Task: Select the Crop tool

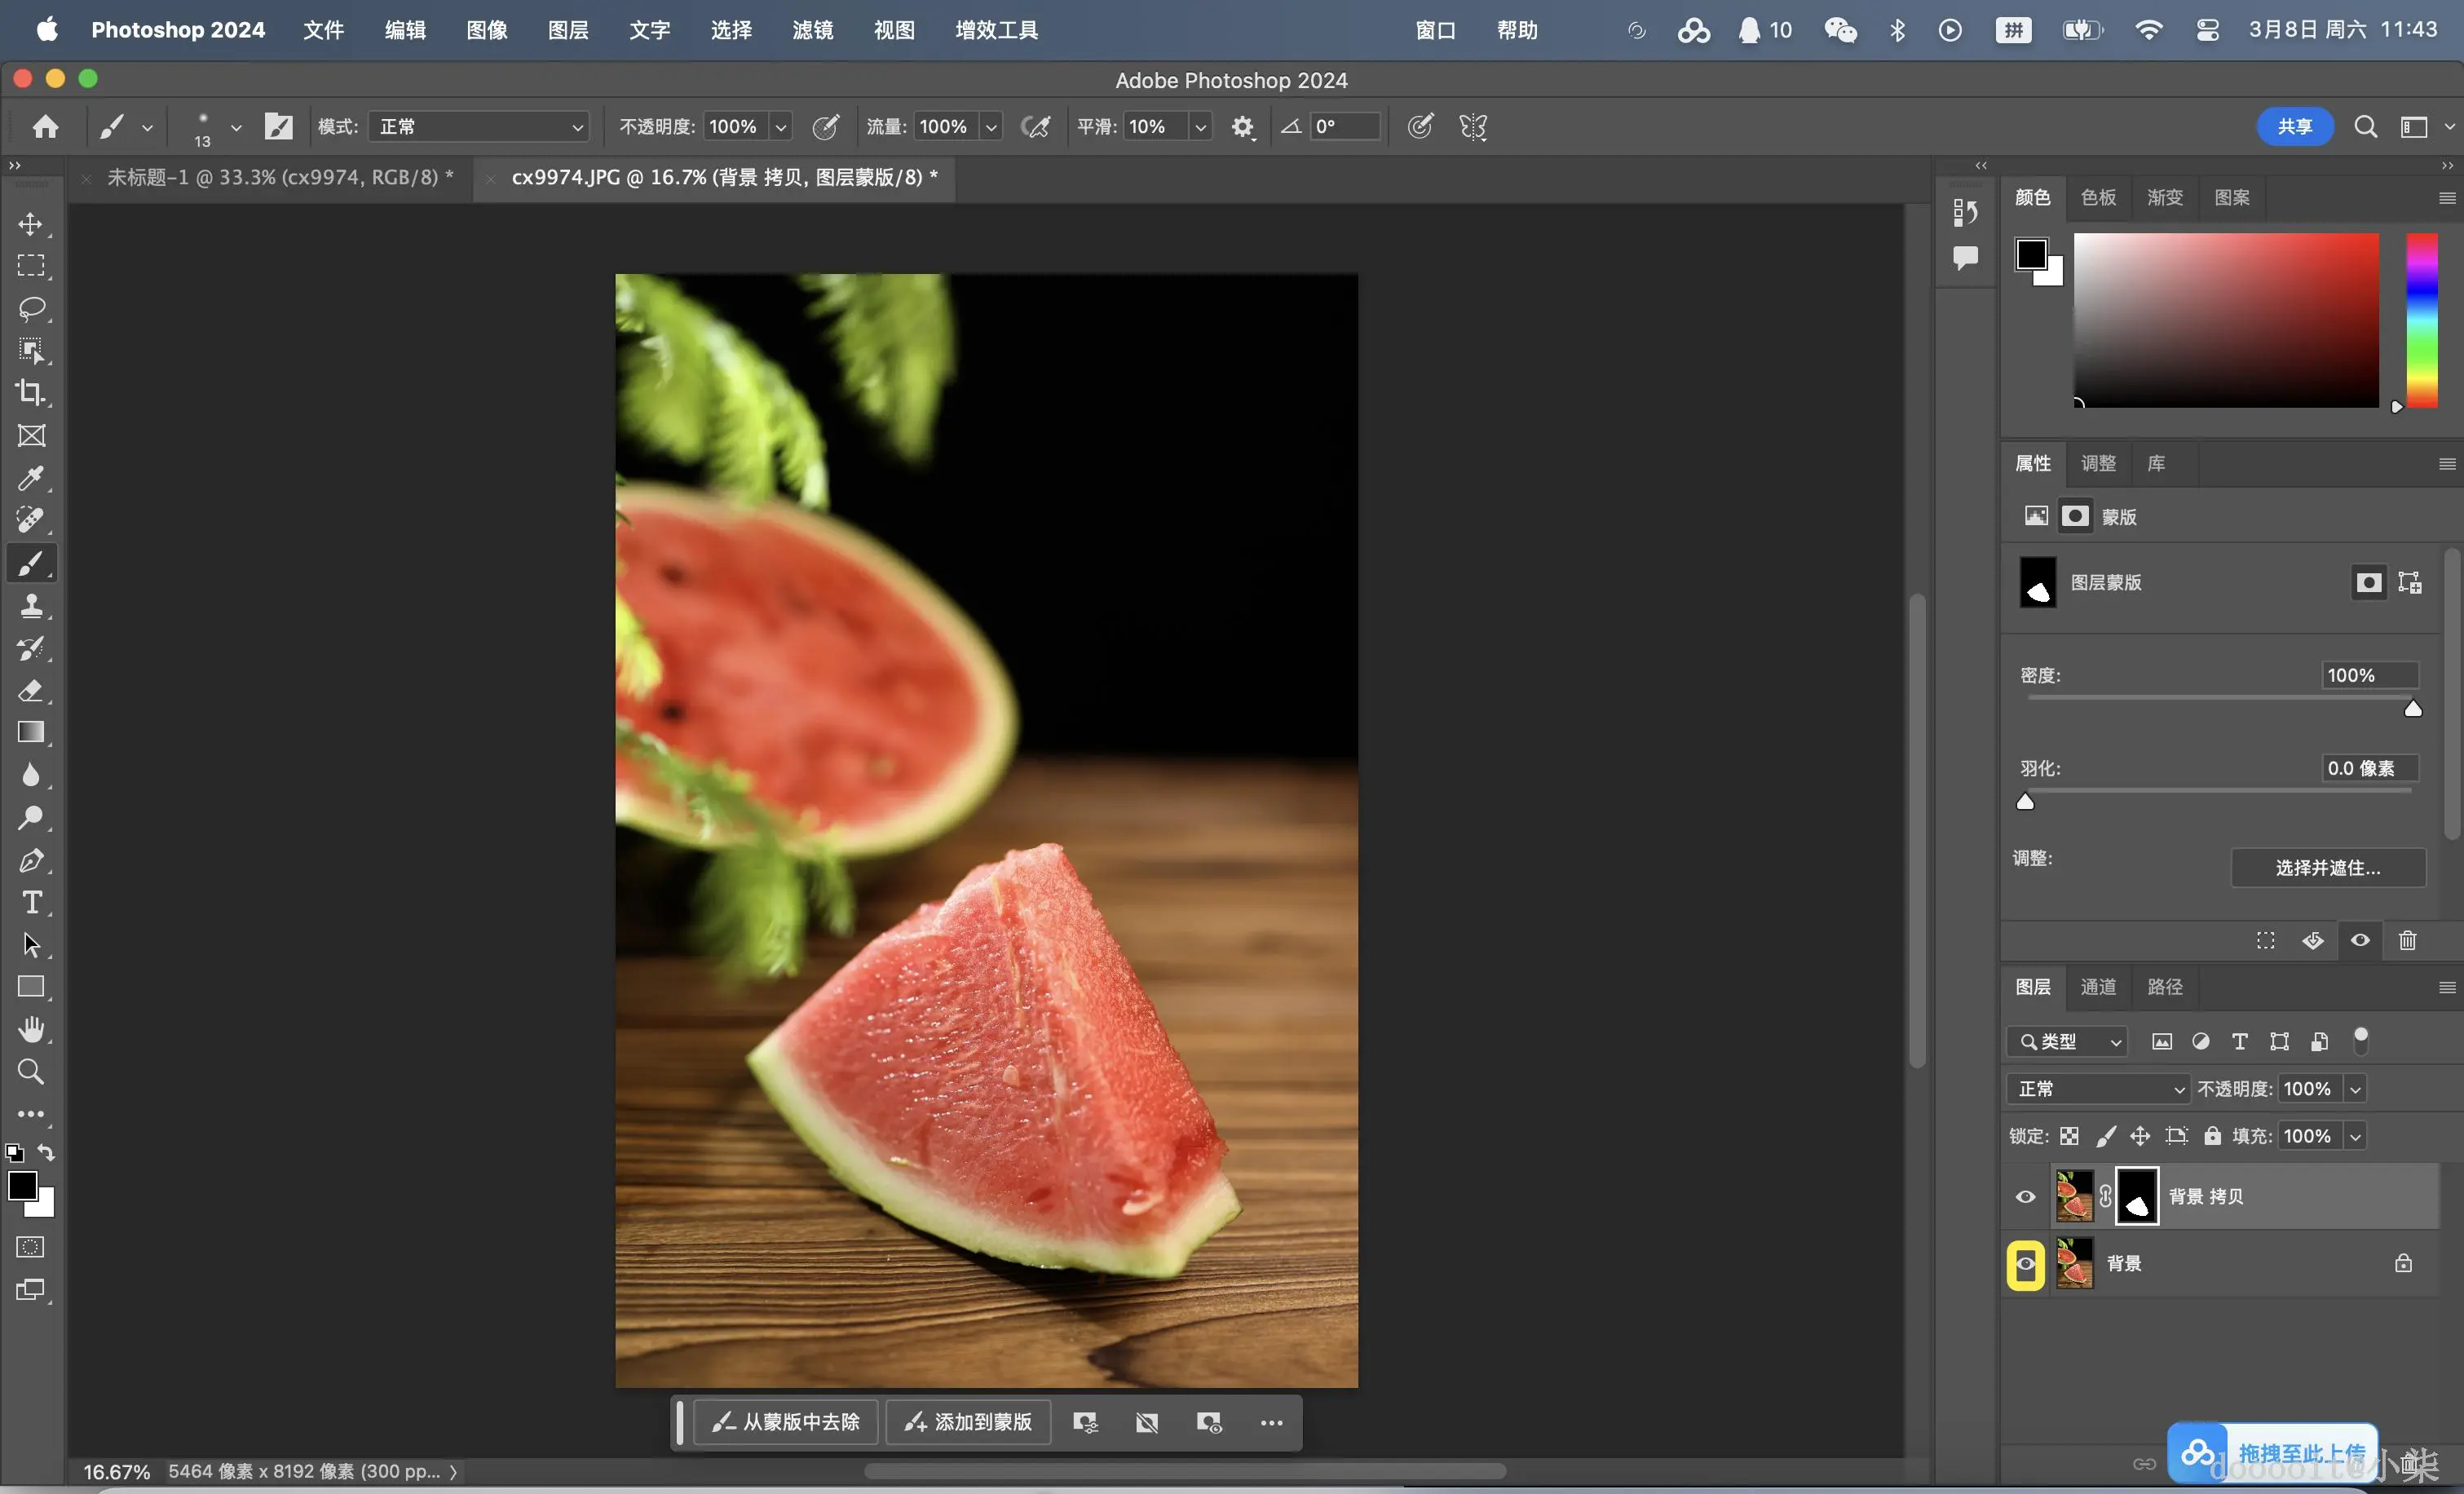Action: (31, 393)
